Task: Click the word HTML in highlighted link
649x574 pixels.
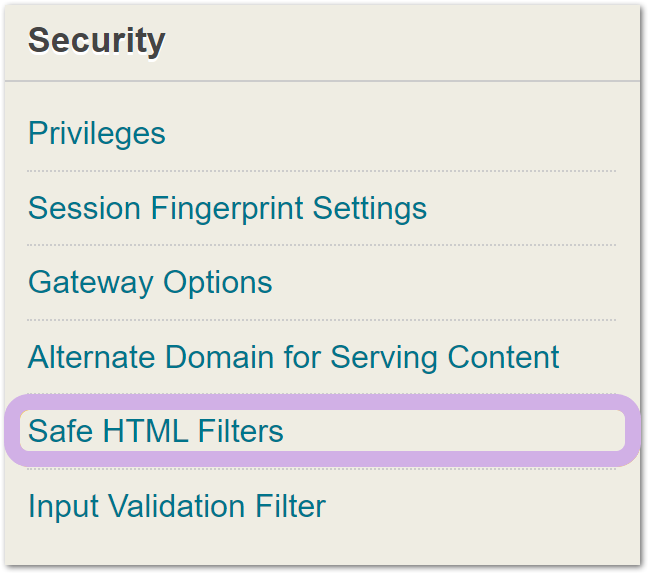Action: click(x=145, y=431)
